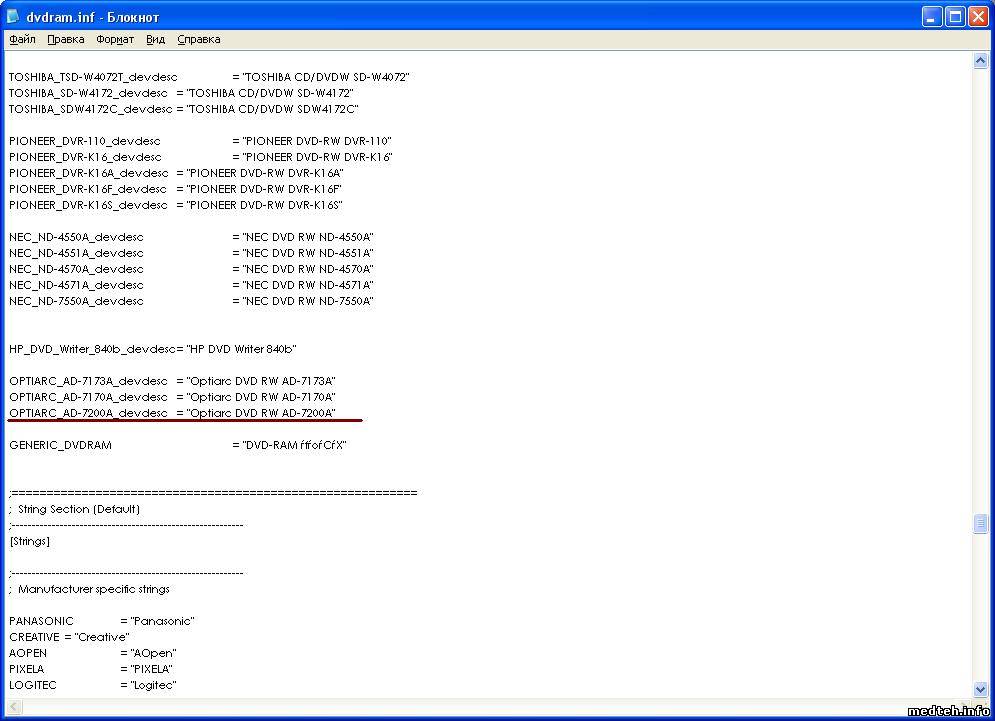Open the Файл menu
The image size is (995, 721).
tap(22, 39)
